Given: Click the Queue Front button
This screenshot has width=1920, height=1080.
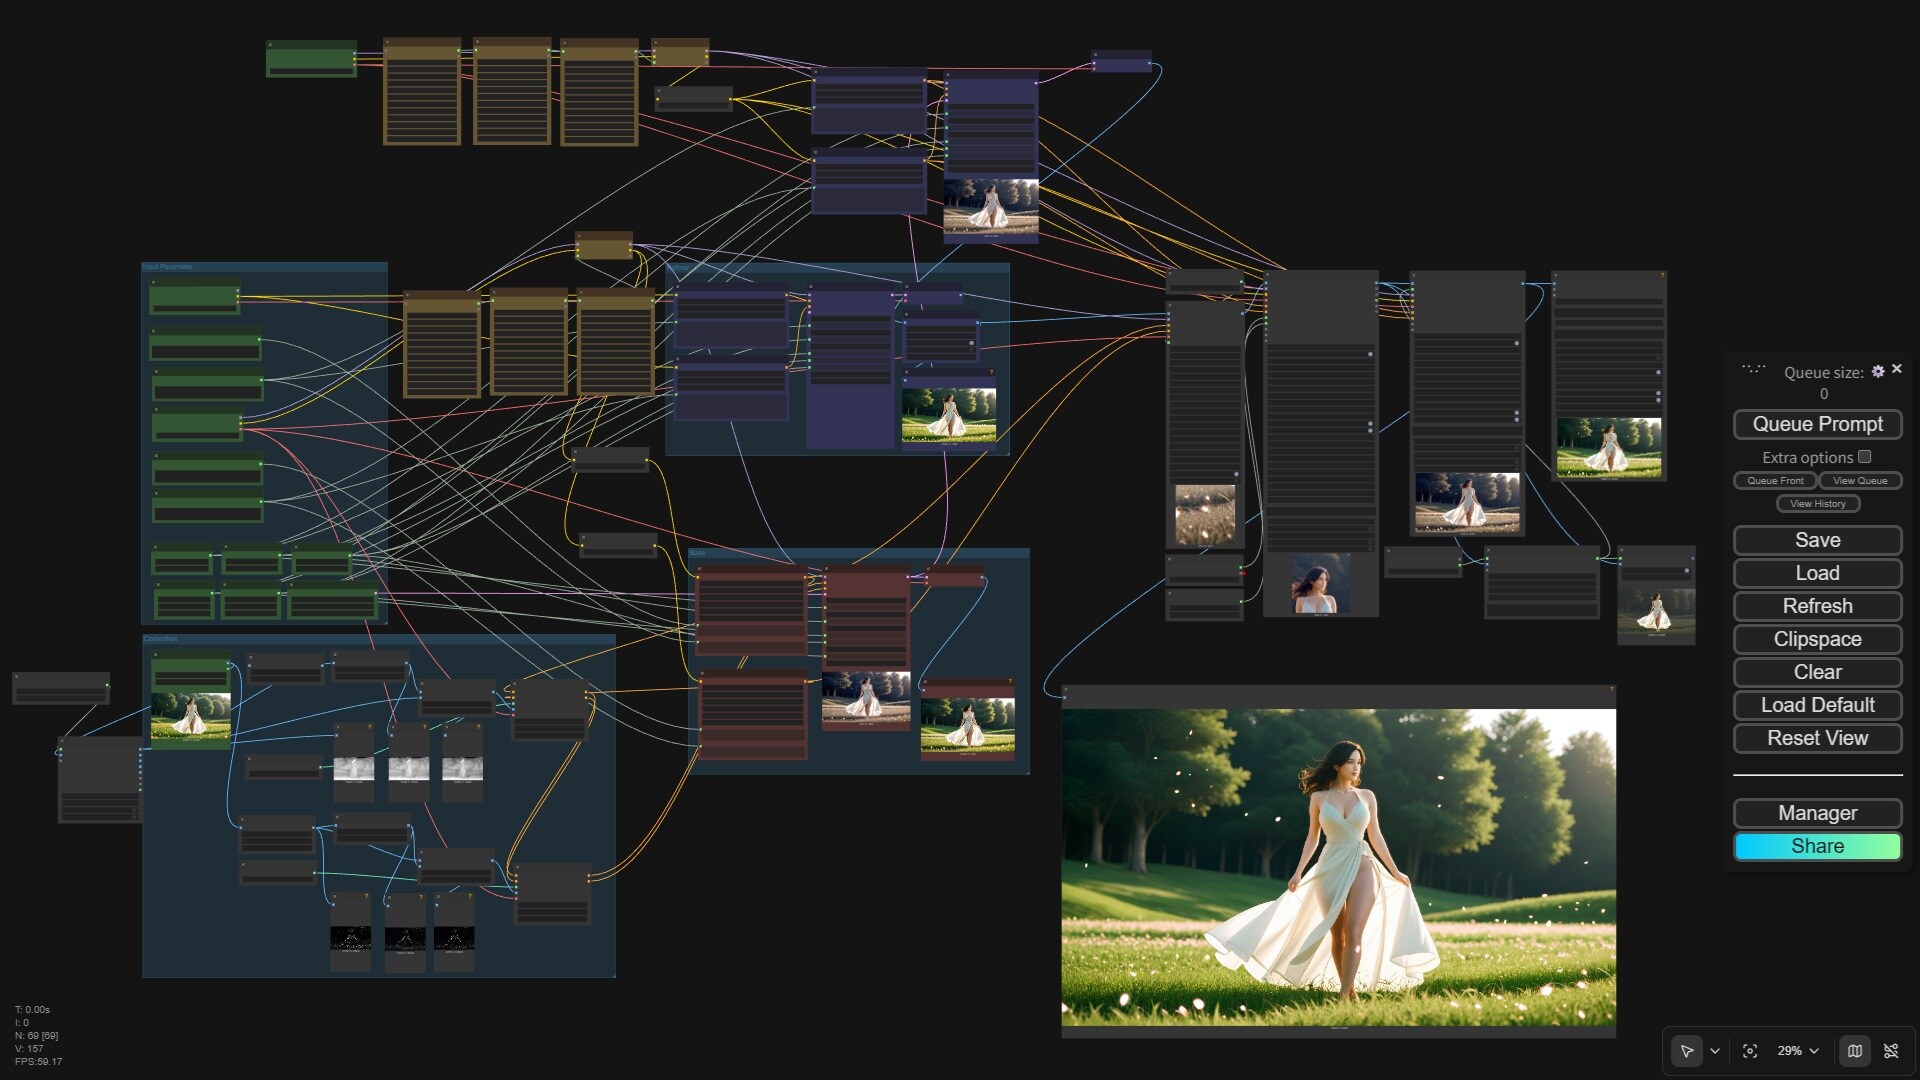Looking at the screenshot, I should [1775, 481].
